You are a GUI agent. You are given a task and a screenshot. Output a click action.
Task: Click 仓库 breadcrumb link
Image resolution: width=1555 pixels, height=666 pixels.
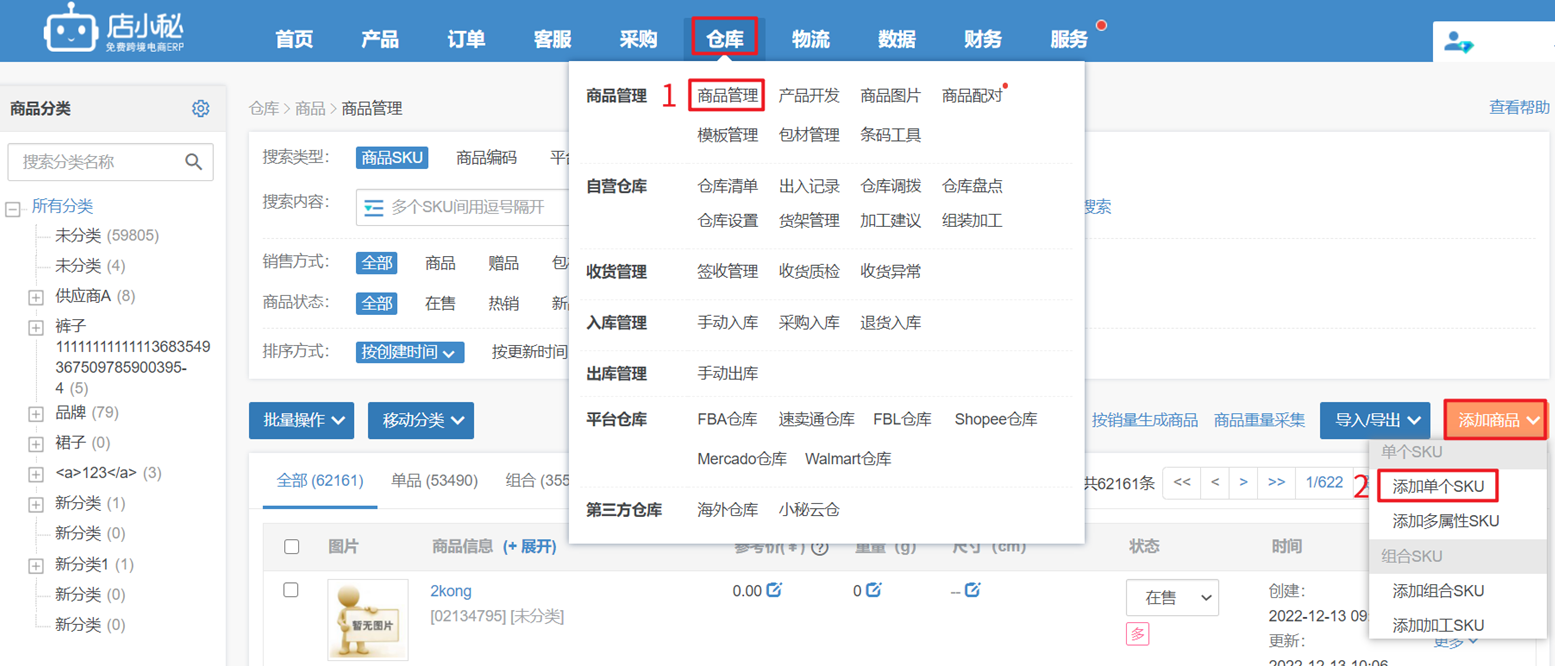pos(264,109)
